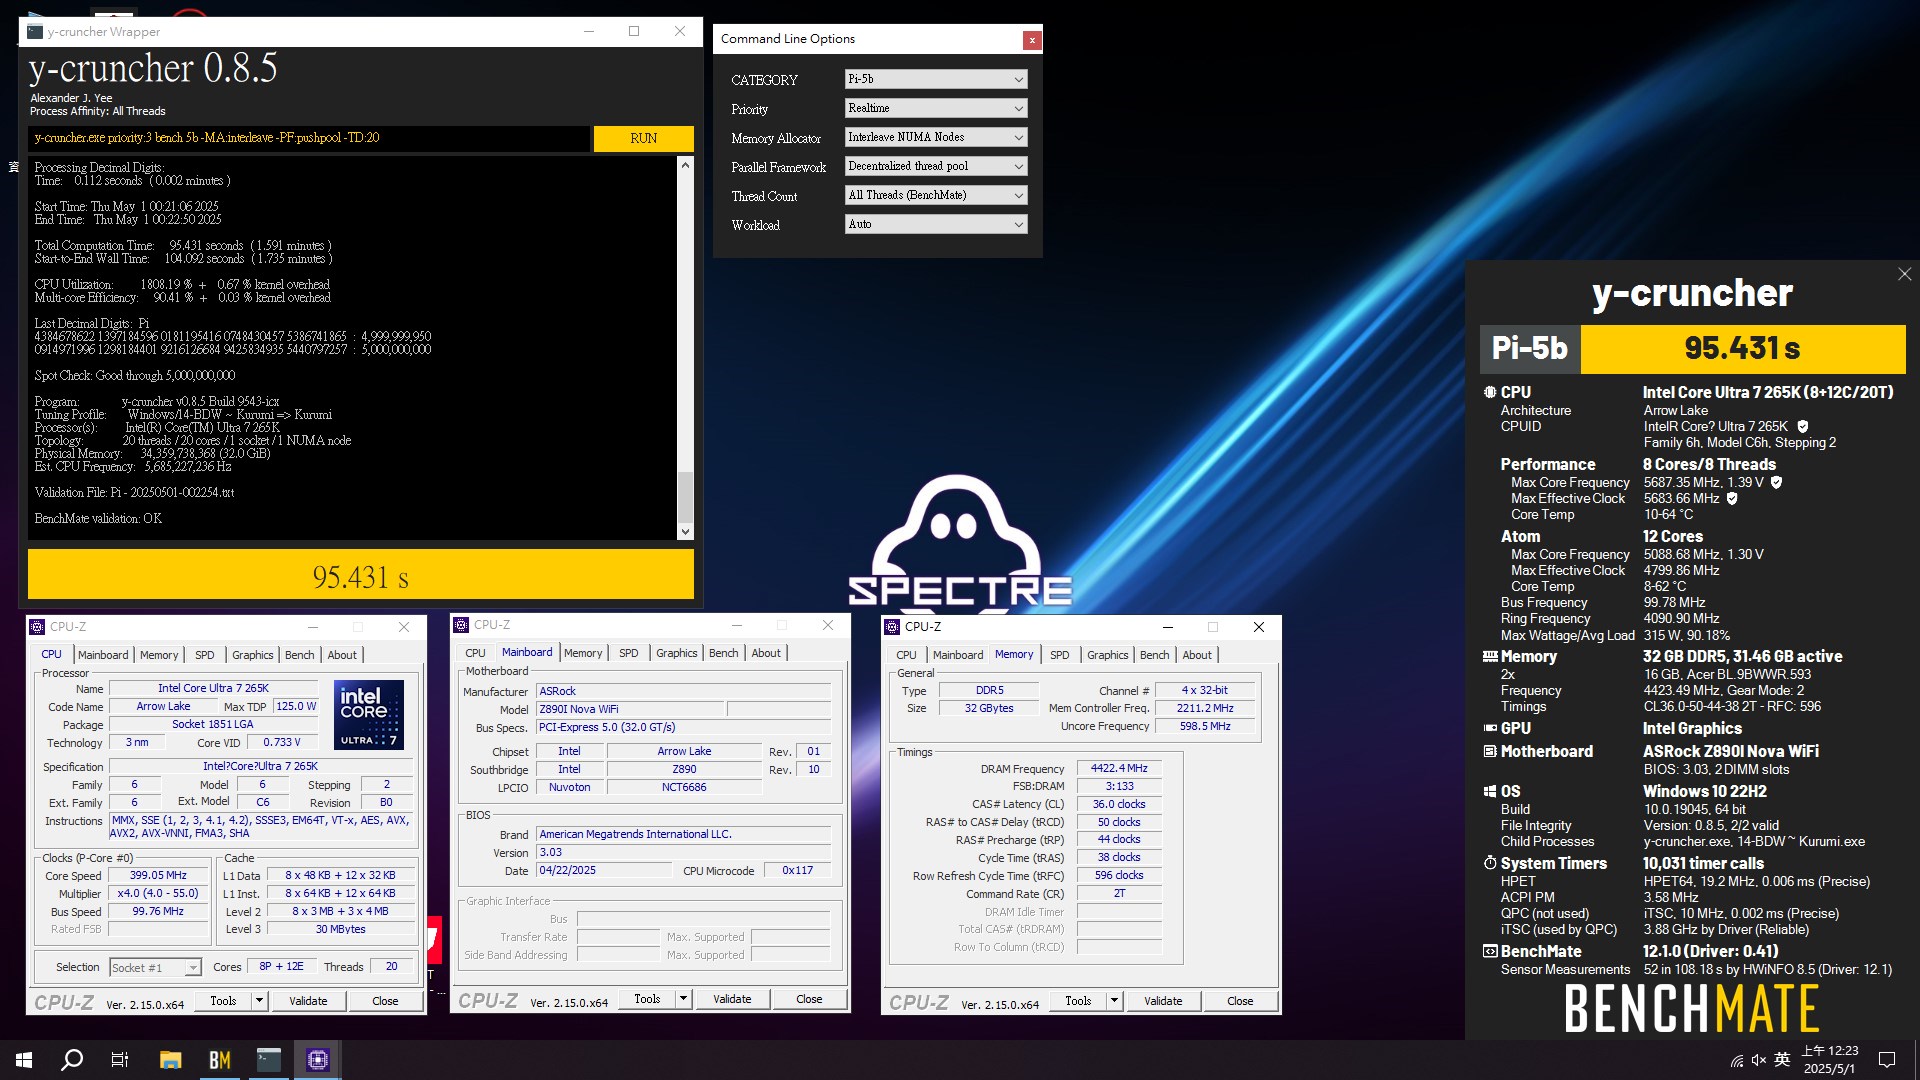Click Tools button in CPU-Z Mainboard window
The image size is (1920, 1080).
tap(647, 998)
